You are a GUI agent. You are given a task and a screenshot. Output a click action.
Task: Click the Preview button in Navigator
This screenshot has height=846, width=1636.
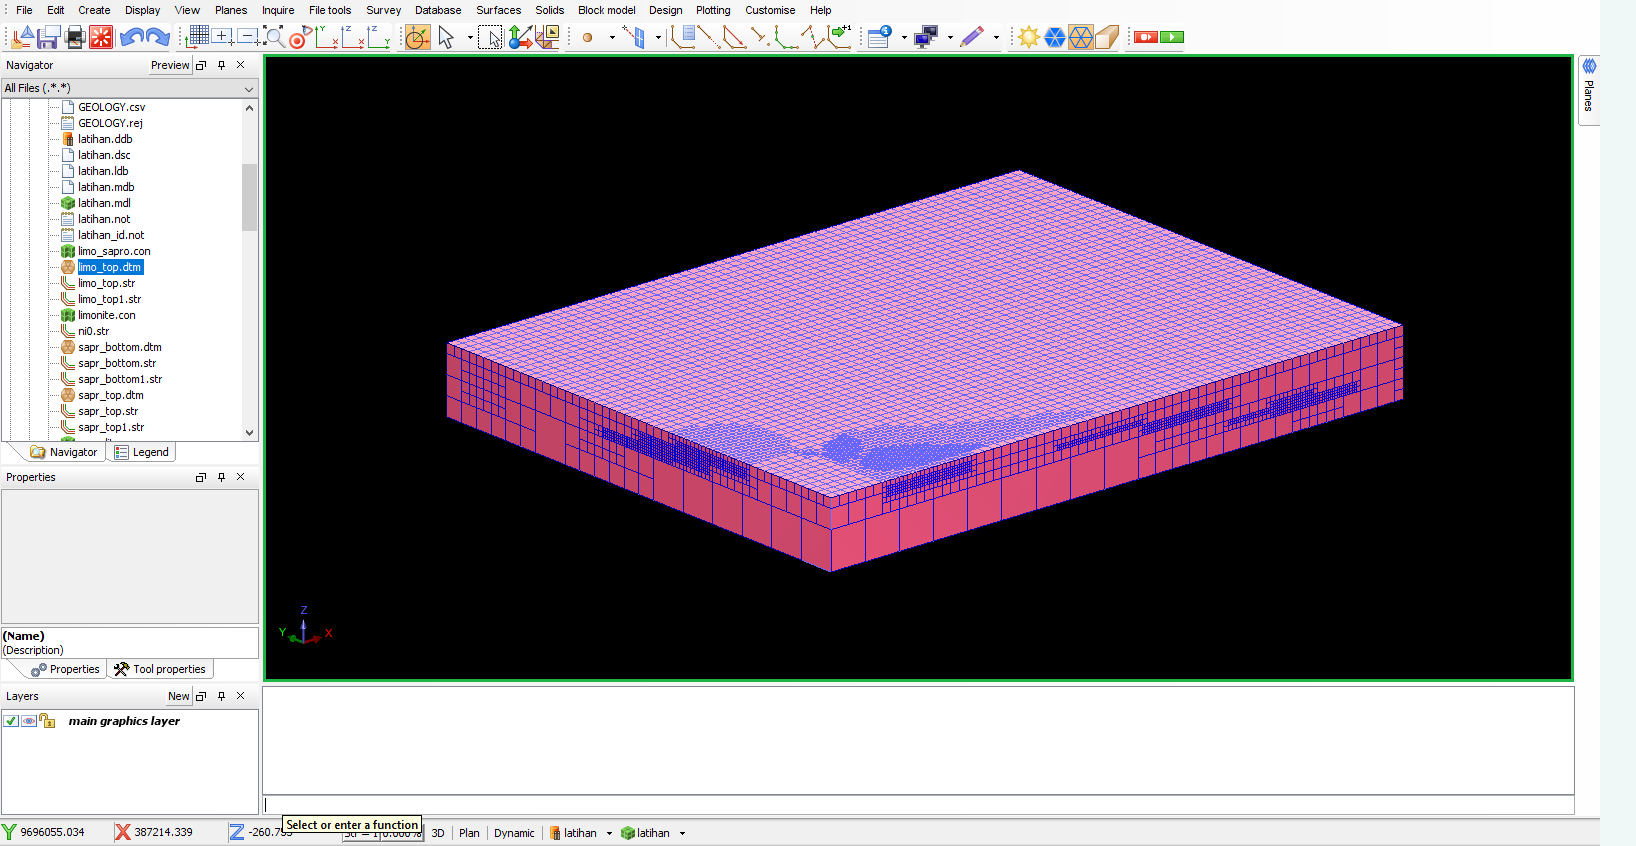(x=169, y=65)
